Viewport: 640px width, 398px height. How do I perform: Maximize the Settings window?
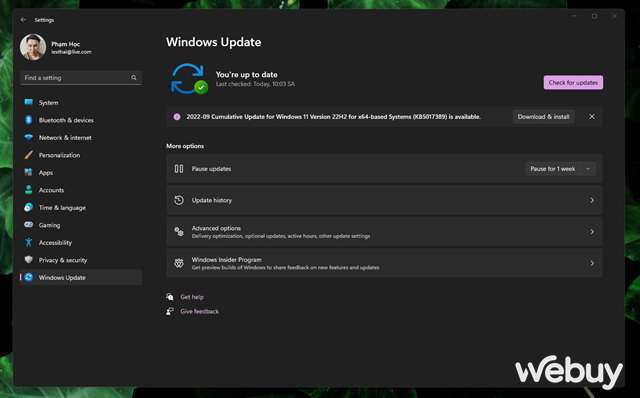[x=594, y=16]
